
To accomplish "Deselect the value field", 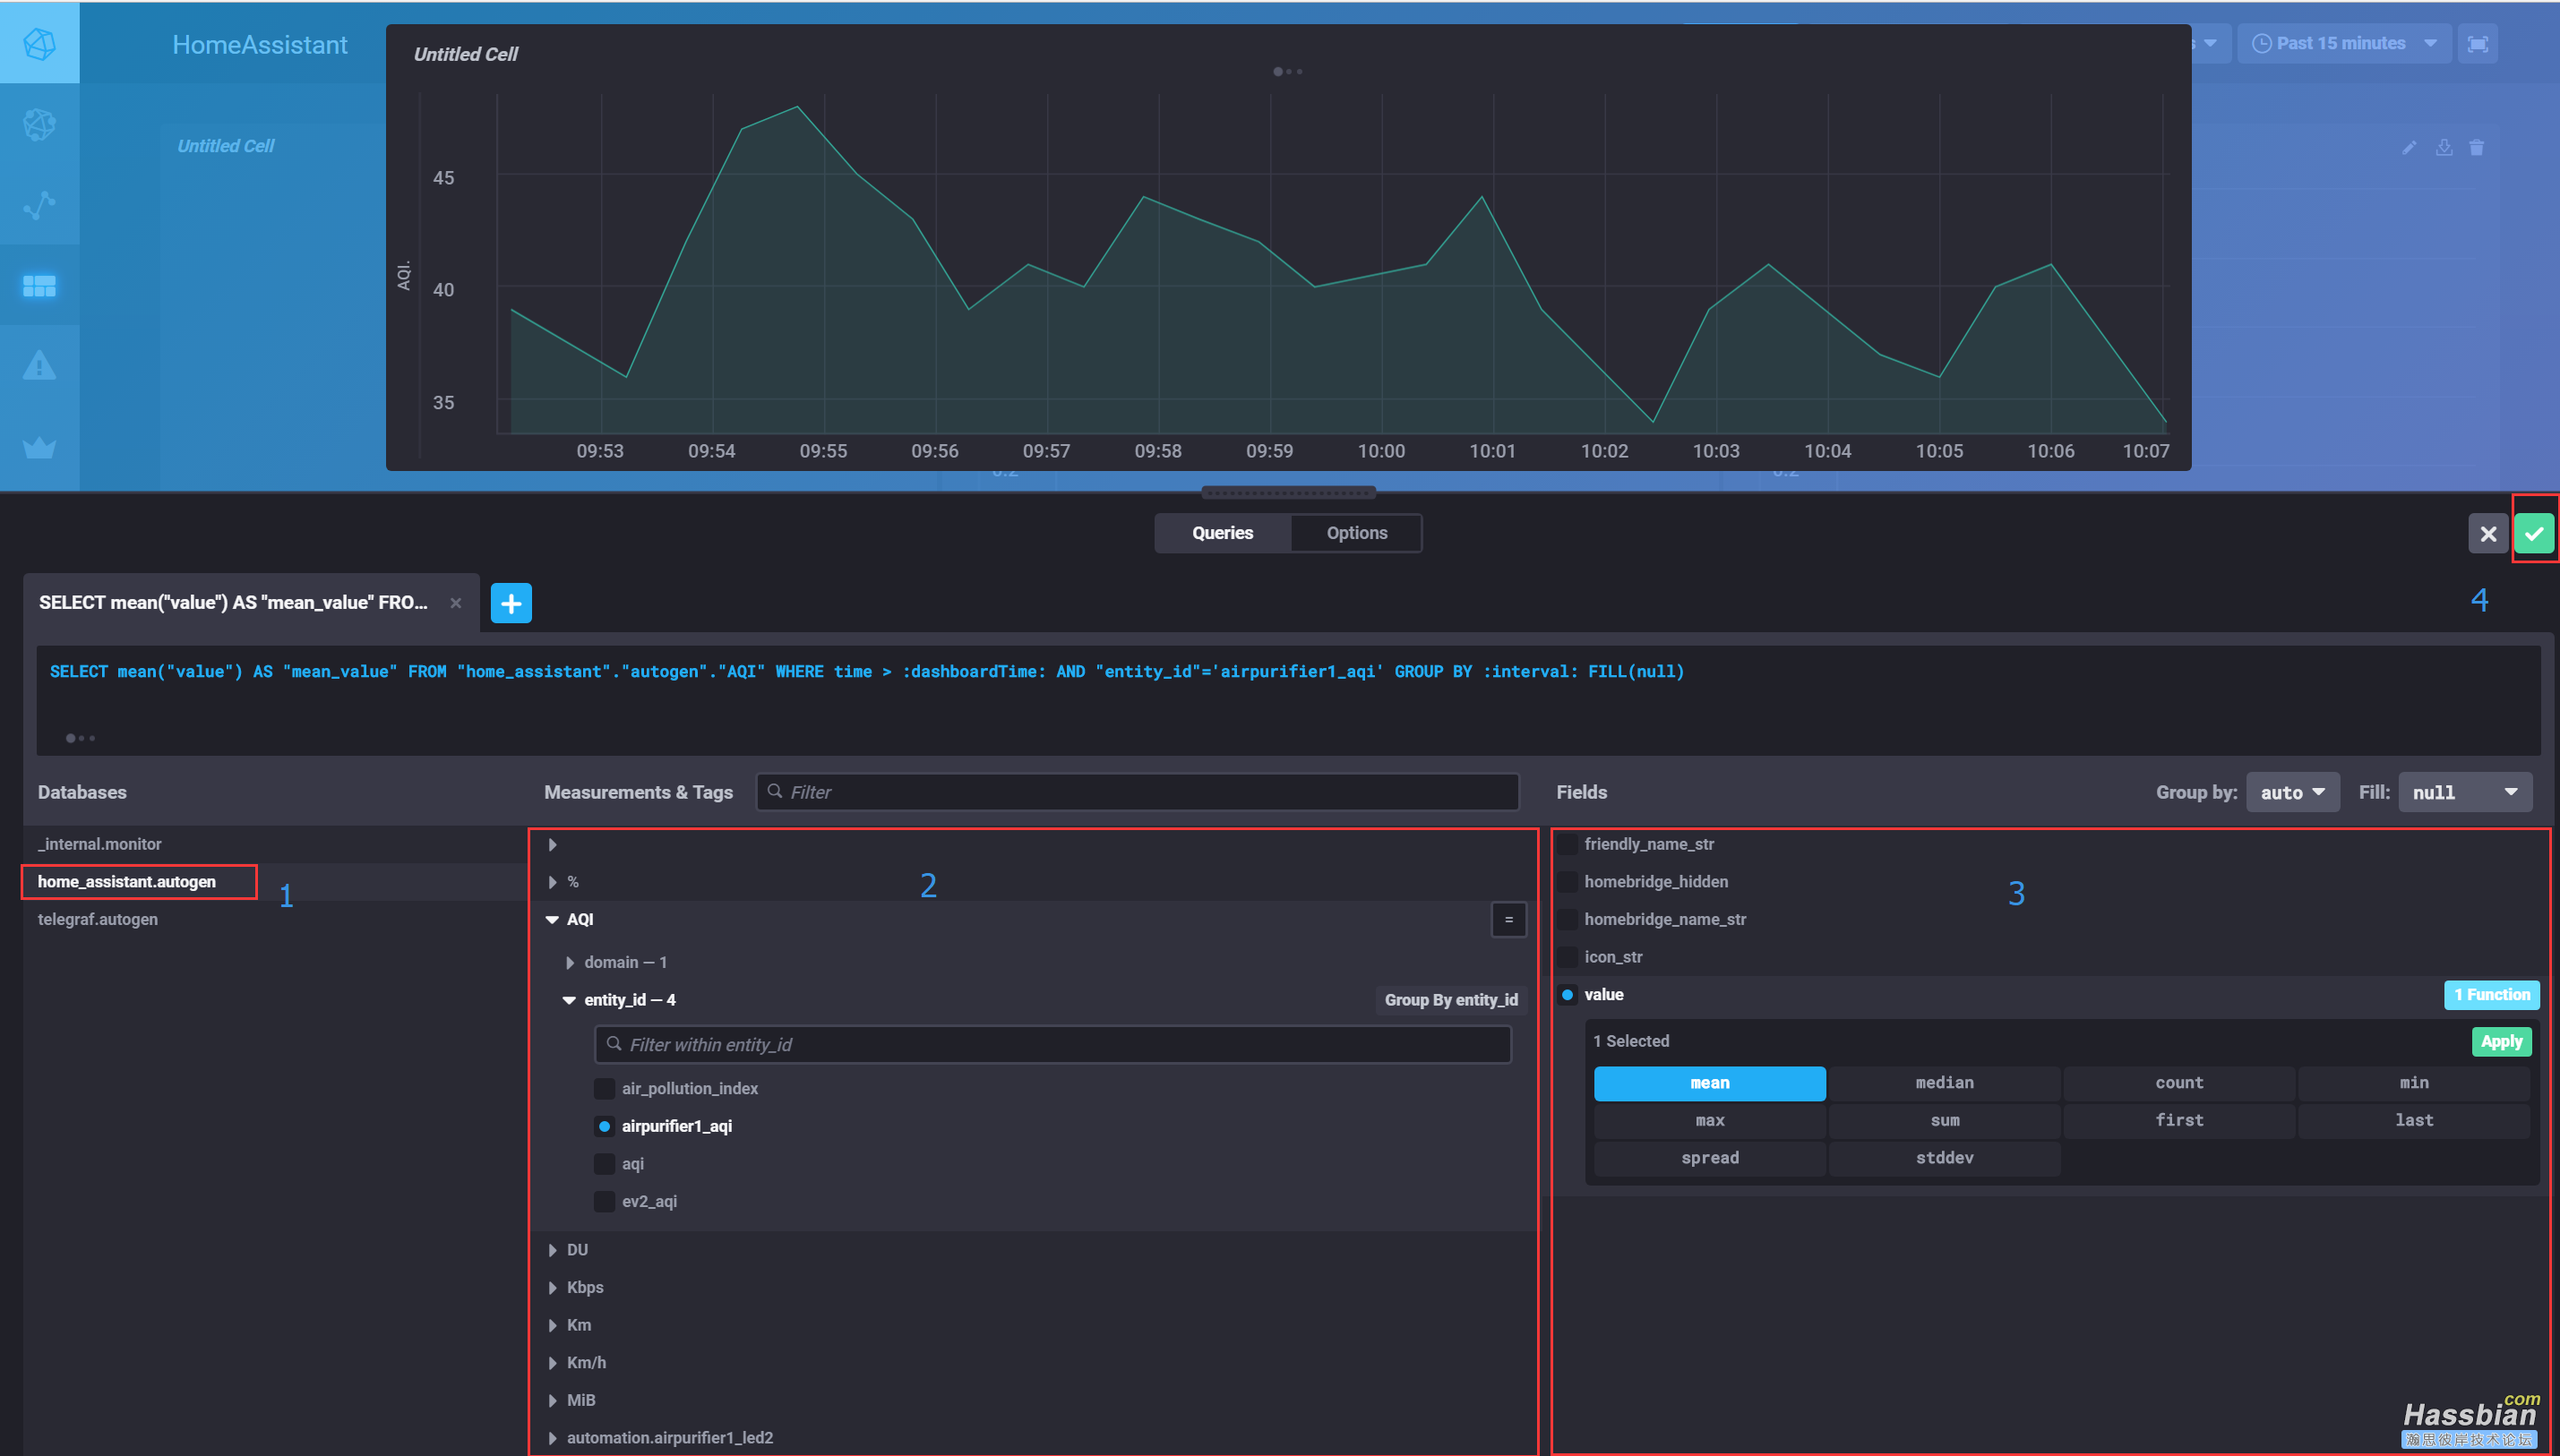I will (x=1567, y=995).
